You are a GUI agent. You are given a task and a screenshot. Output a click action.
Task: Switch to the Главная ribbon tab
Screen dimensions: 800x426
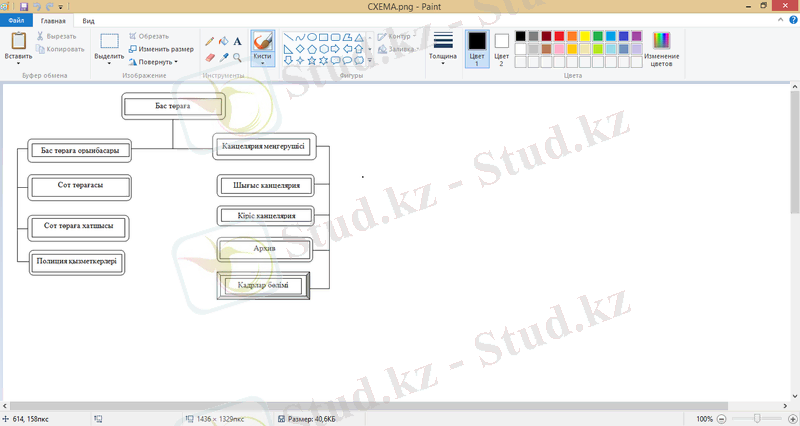(x=53, y=21)
